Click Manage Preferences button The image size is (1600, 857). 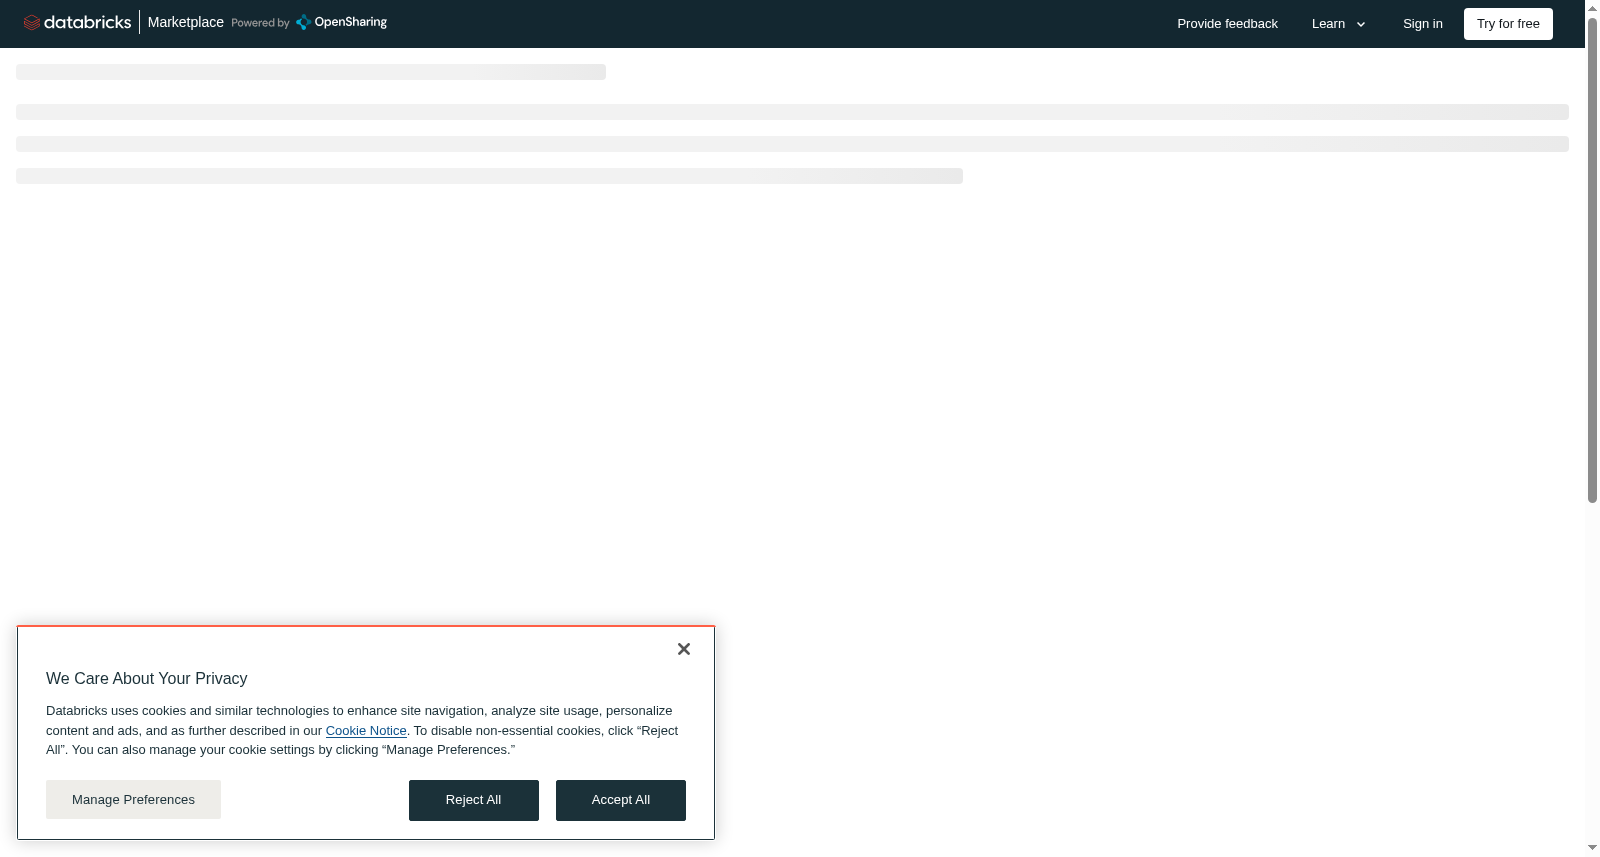(133, 800)
